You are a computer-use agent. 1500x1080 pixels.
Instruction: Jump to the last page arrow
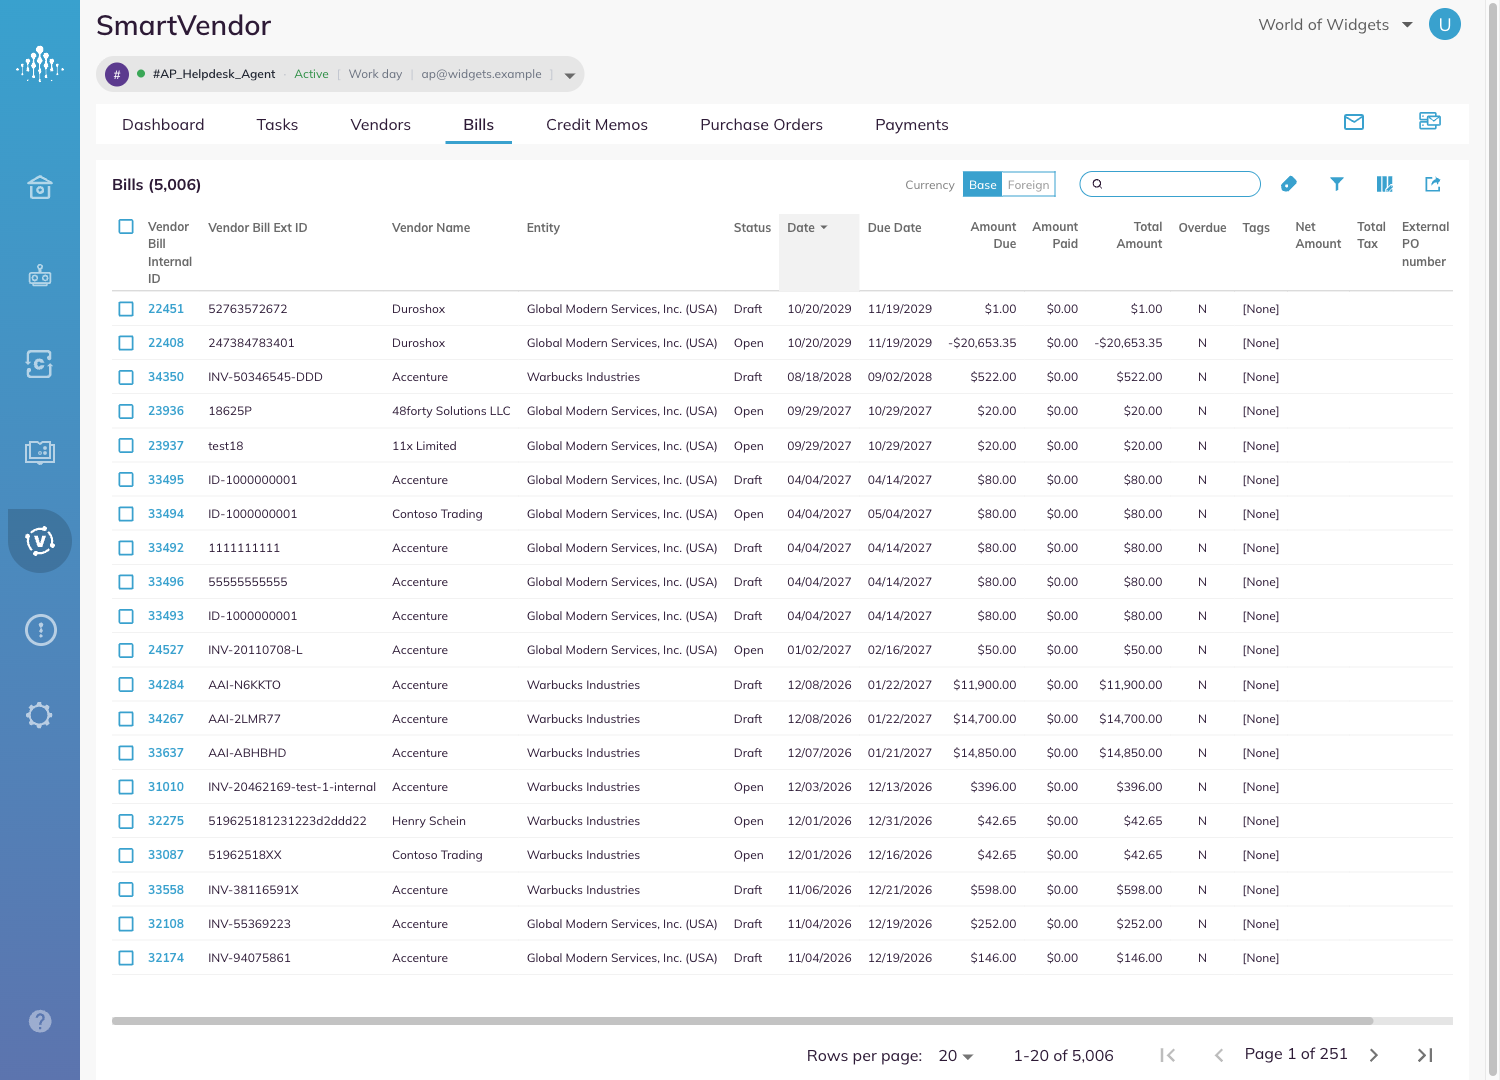pyautogui.click(x=1426, y=1055)
